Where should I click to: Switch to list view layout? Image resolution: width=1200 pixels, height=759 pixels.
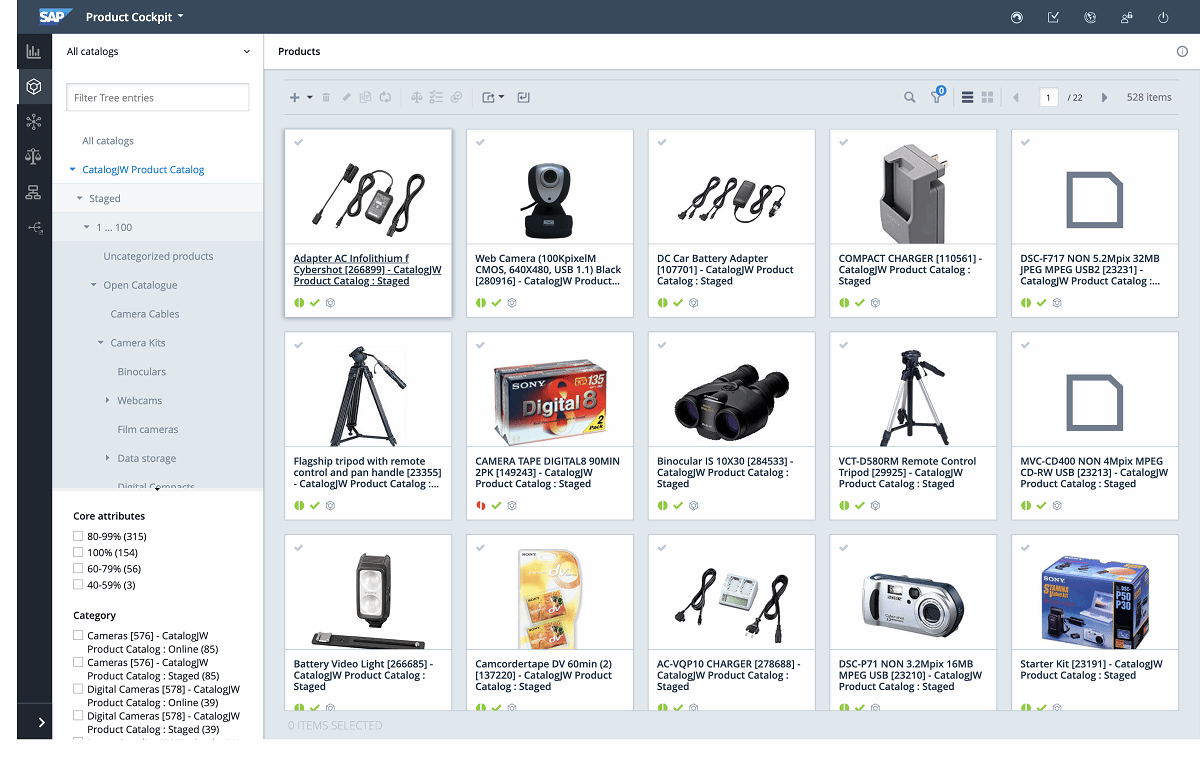(967, 98)
